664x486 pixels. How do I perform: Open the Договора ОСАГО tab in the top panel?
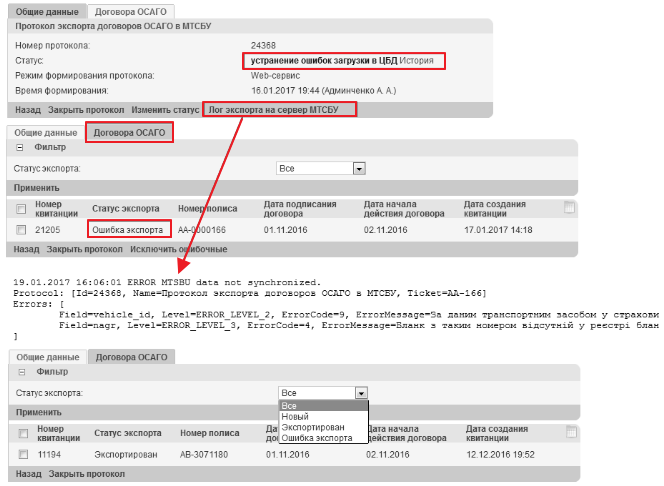[130, 11]
